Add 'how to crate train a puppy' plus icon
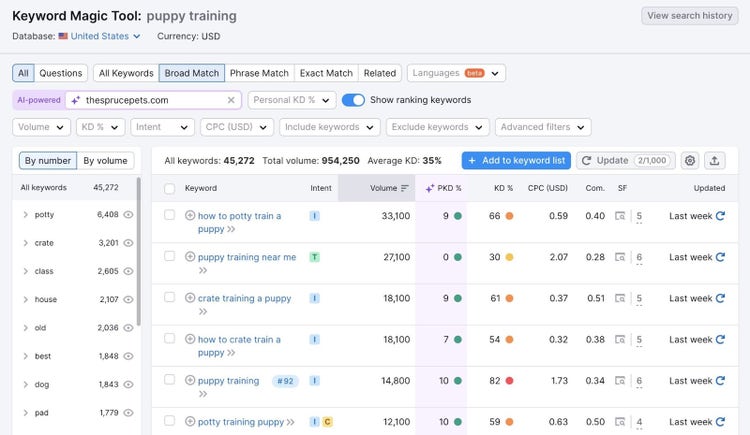This screenshot has width=750, height=435. point(190,339)
